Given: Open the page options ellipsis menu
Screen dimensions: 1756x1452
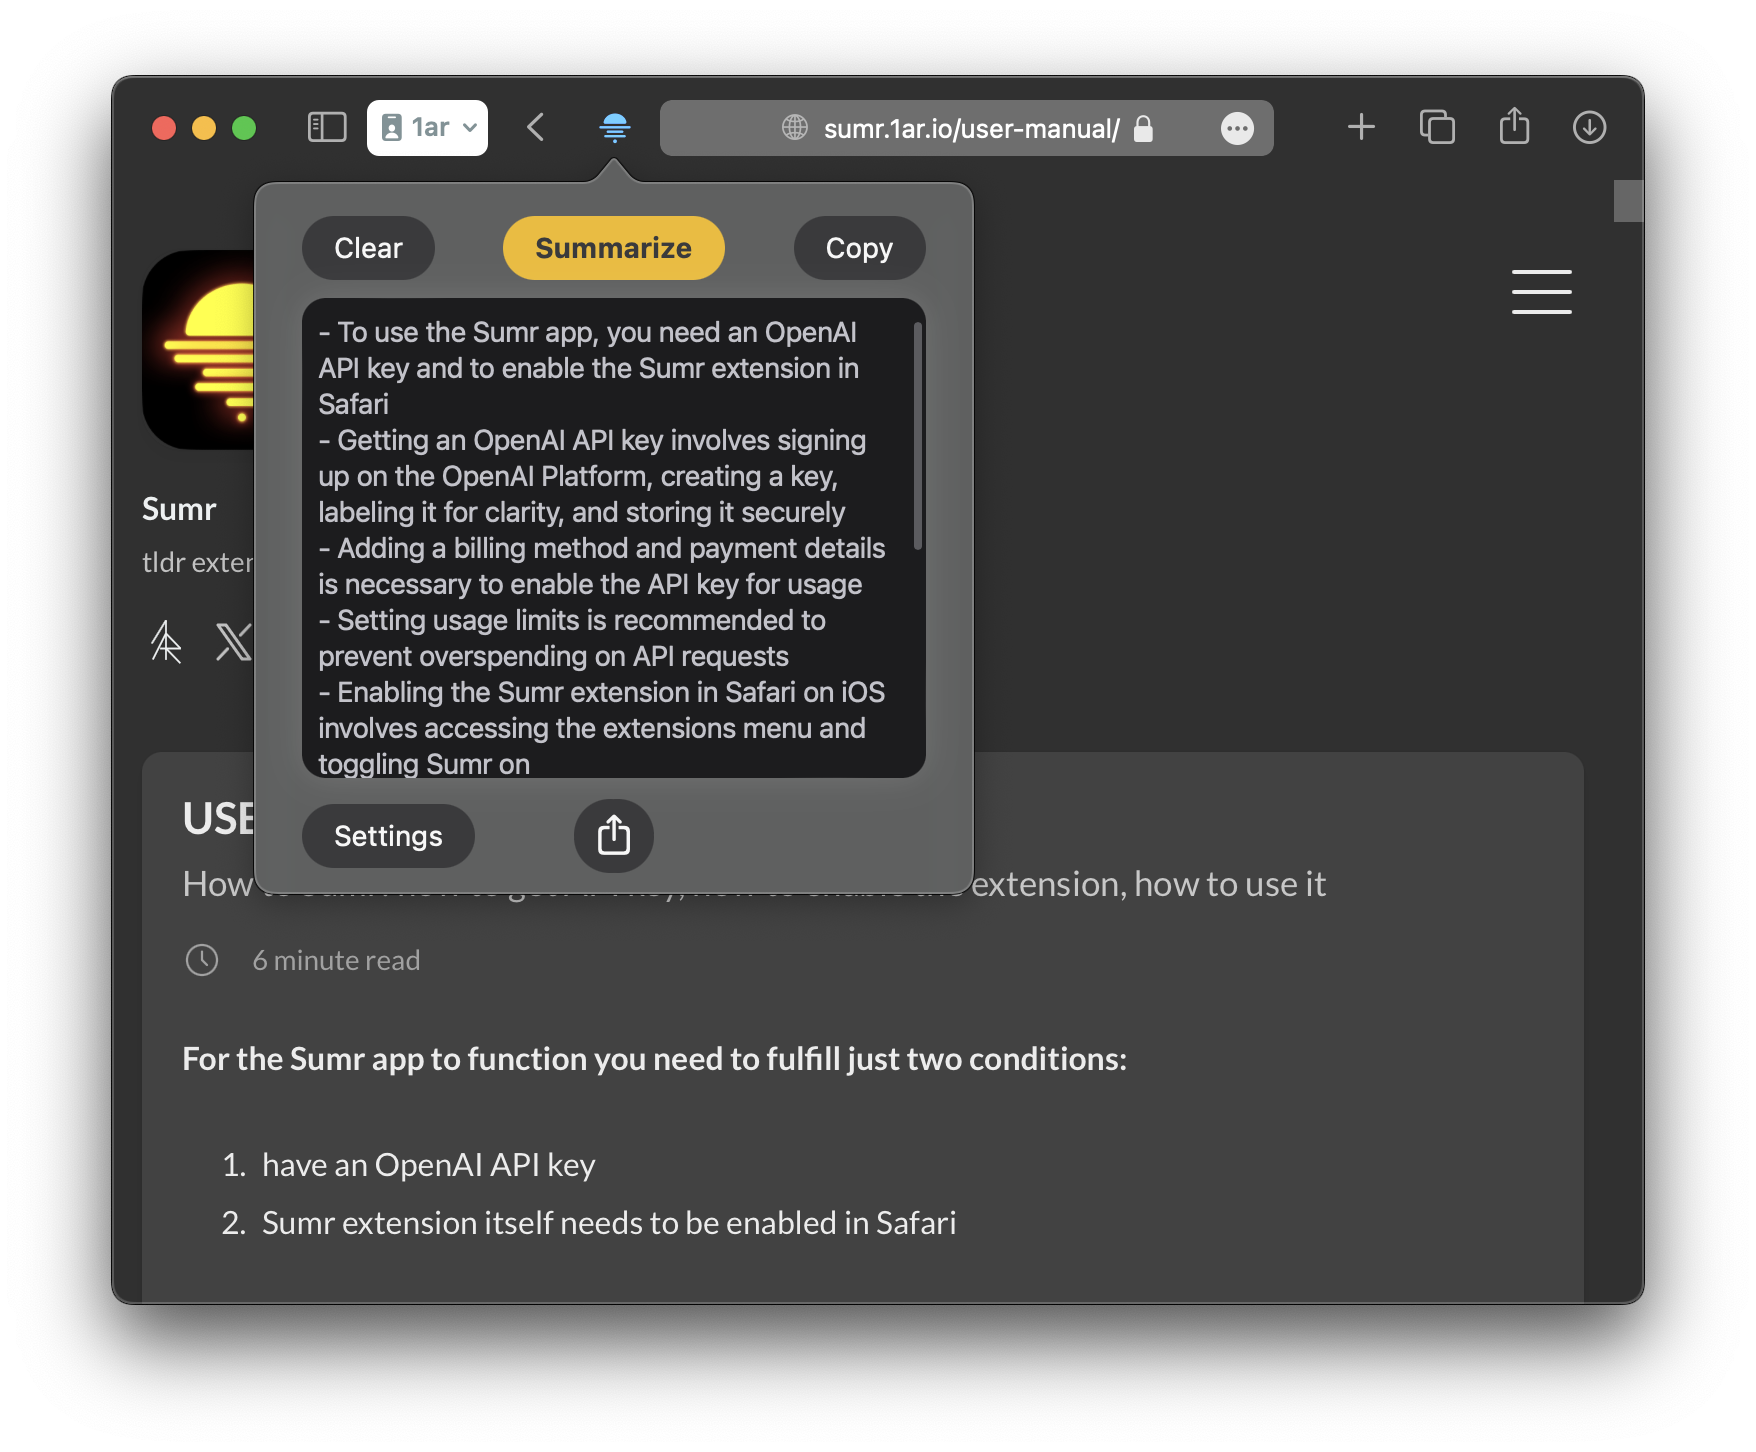Looking at the screenshot, I should (x=1237, y=128).
